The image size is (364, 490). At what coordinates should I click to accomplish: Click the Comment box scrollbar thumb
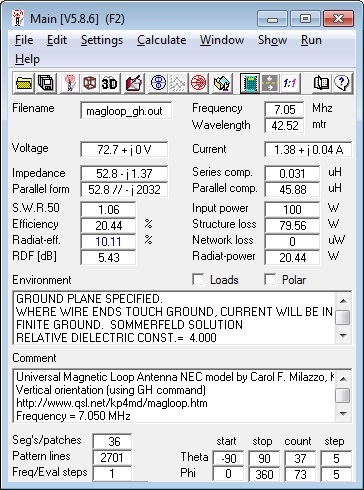coord(343,396)
